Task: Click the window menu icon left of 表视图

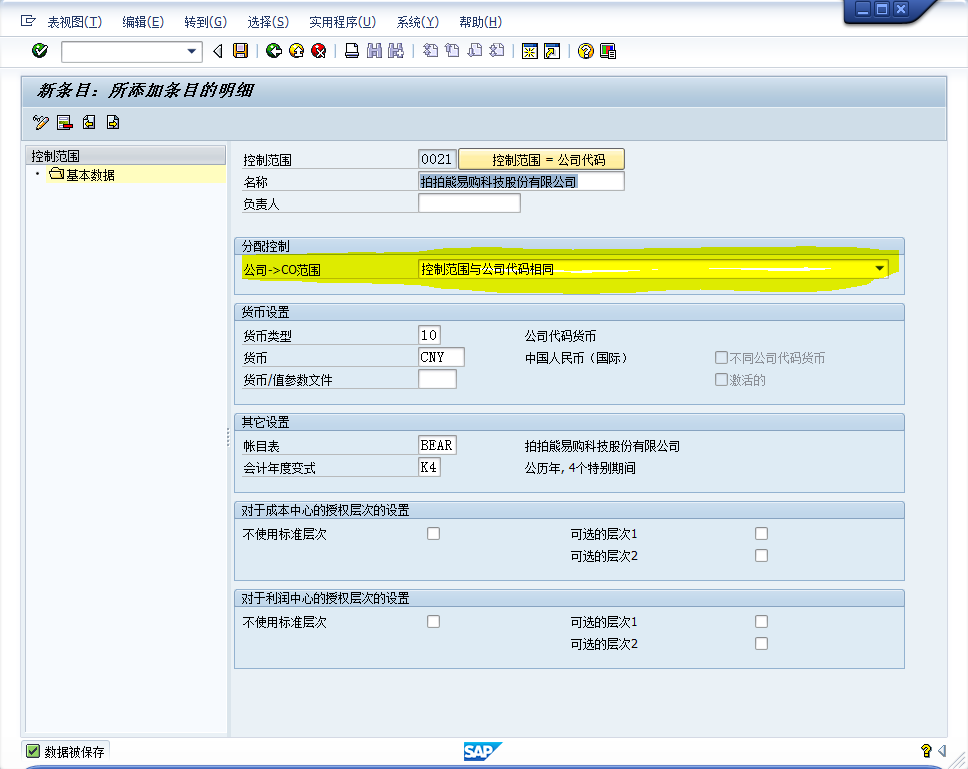Action: pyautogui.click(x=28, y=21)
